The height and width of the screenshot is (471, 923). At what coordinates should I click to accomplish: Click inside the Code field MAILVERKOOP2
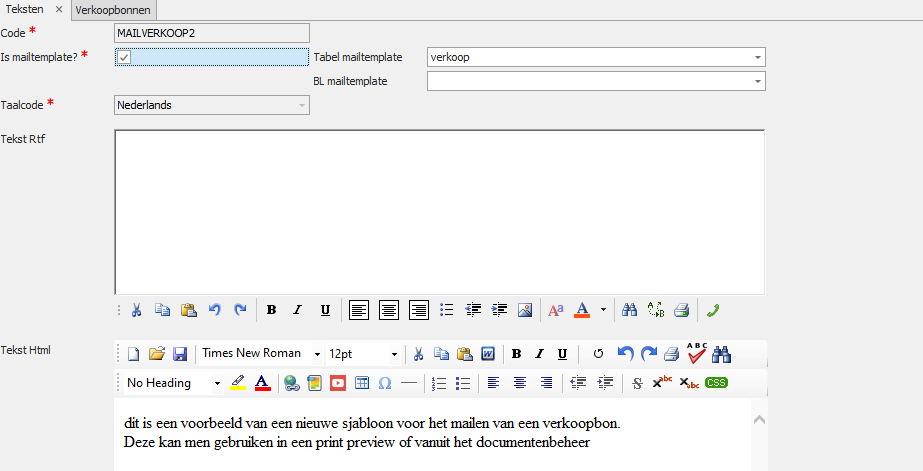(212, 33)
